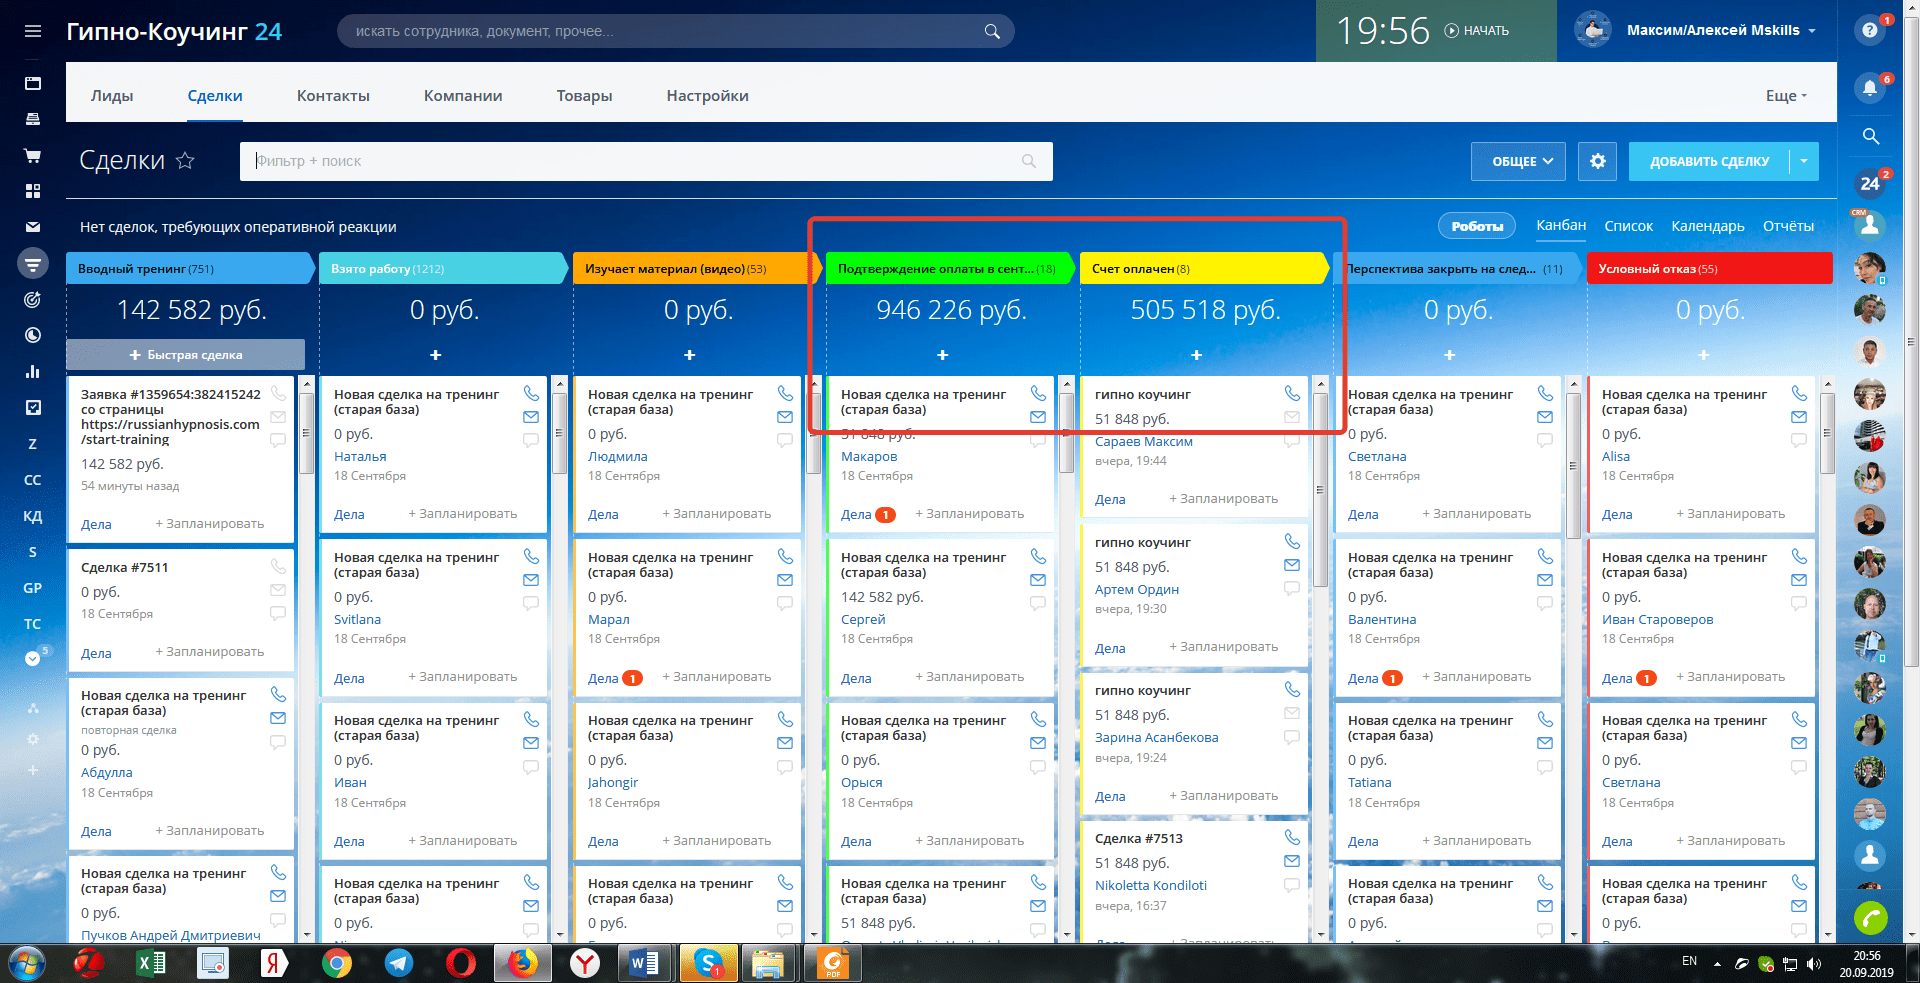Screen dimensions: 1920x983
Task: Click the Счет оплачен yellow stage header
Action: (1200, 269)
